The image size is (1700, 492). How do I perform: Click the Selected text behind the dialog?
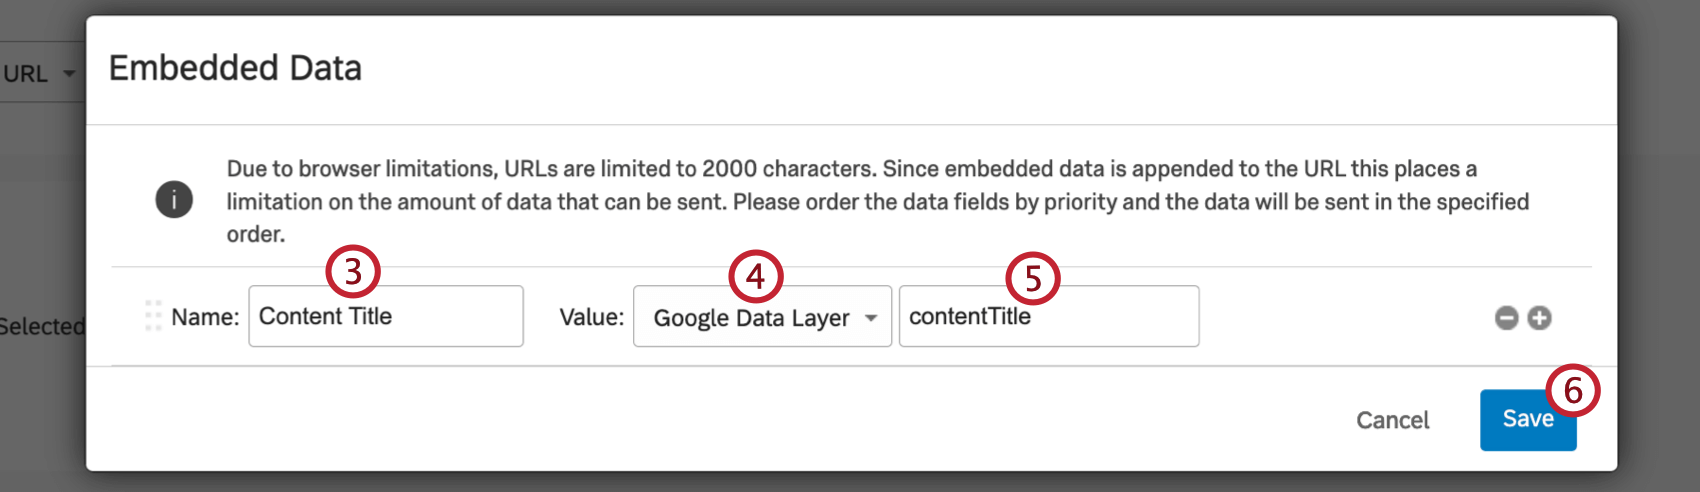pyautogui.click(x=42, y=326)
